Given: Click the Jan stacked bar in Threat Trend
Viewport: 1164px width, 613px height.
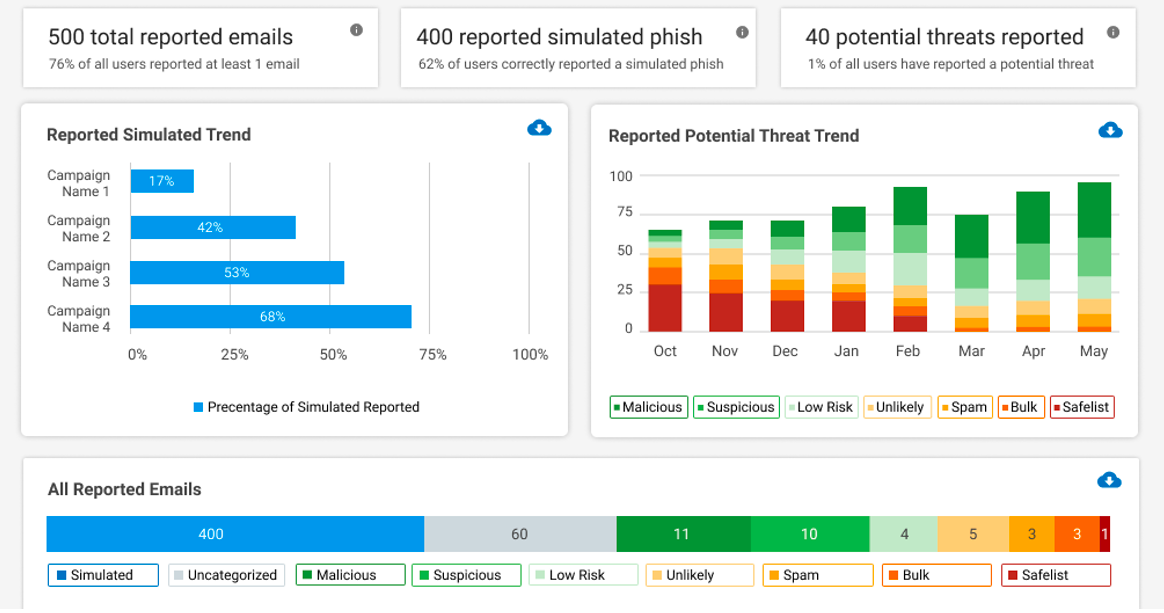Looking at the screenshot, I should [849, 269].
